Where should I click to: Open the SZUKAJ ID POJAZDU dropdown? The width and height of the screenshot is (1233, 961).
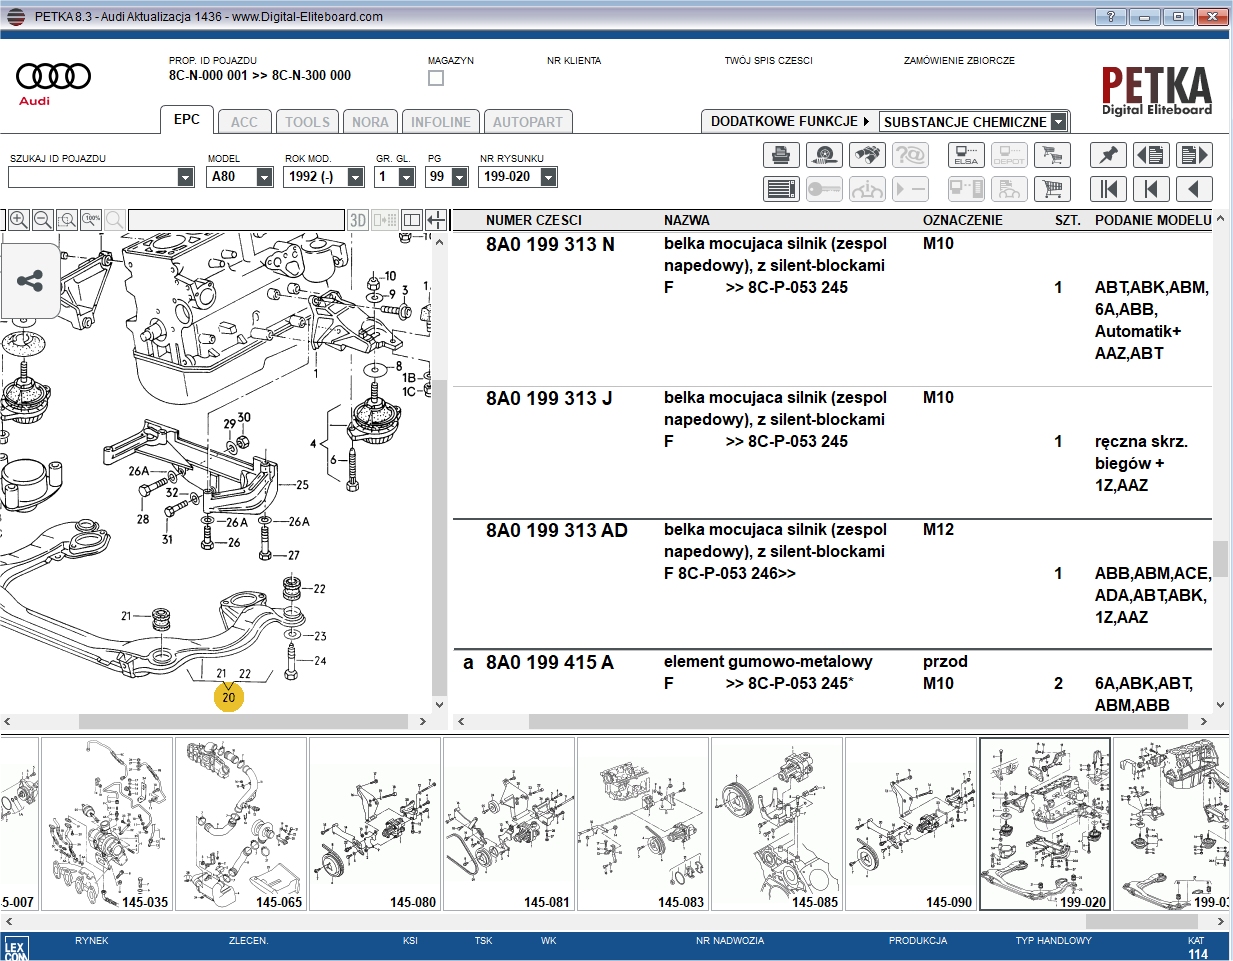click(x=185, y=177)
